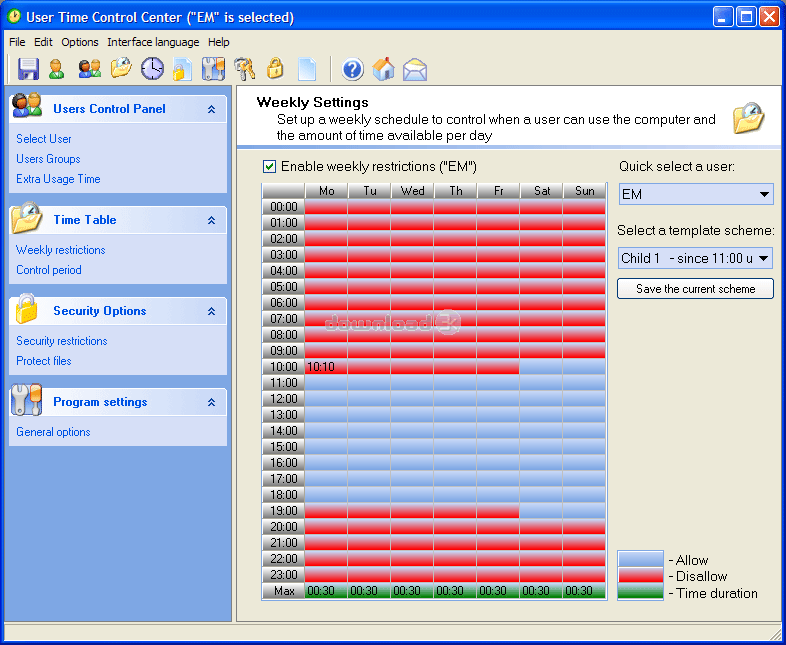Click the Sun column header
Viewport: 786px width, 645px height.
(584, 191)
